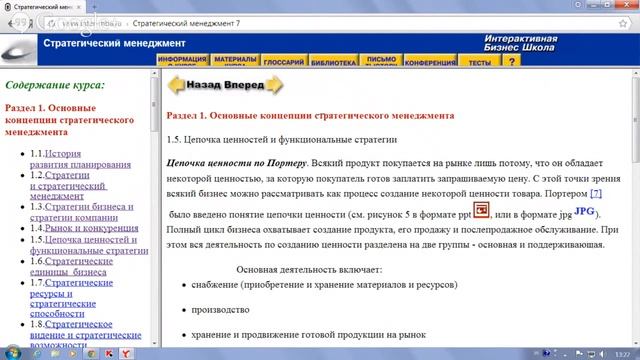Open Internet Explorer from the taskbar

tap(37, 353)
